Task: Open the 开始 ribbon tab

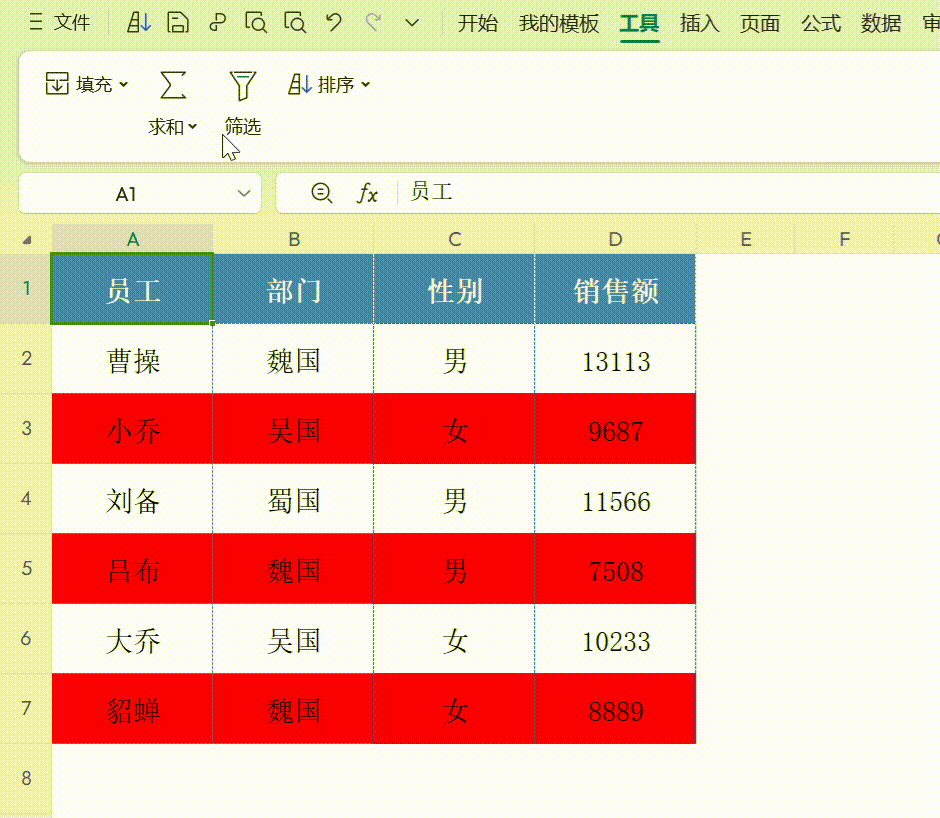Action: [478, 23]
